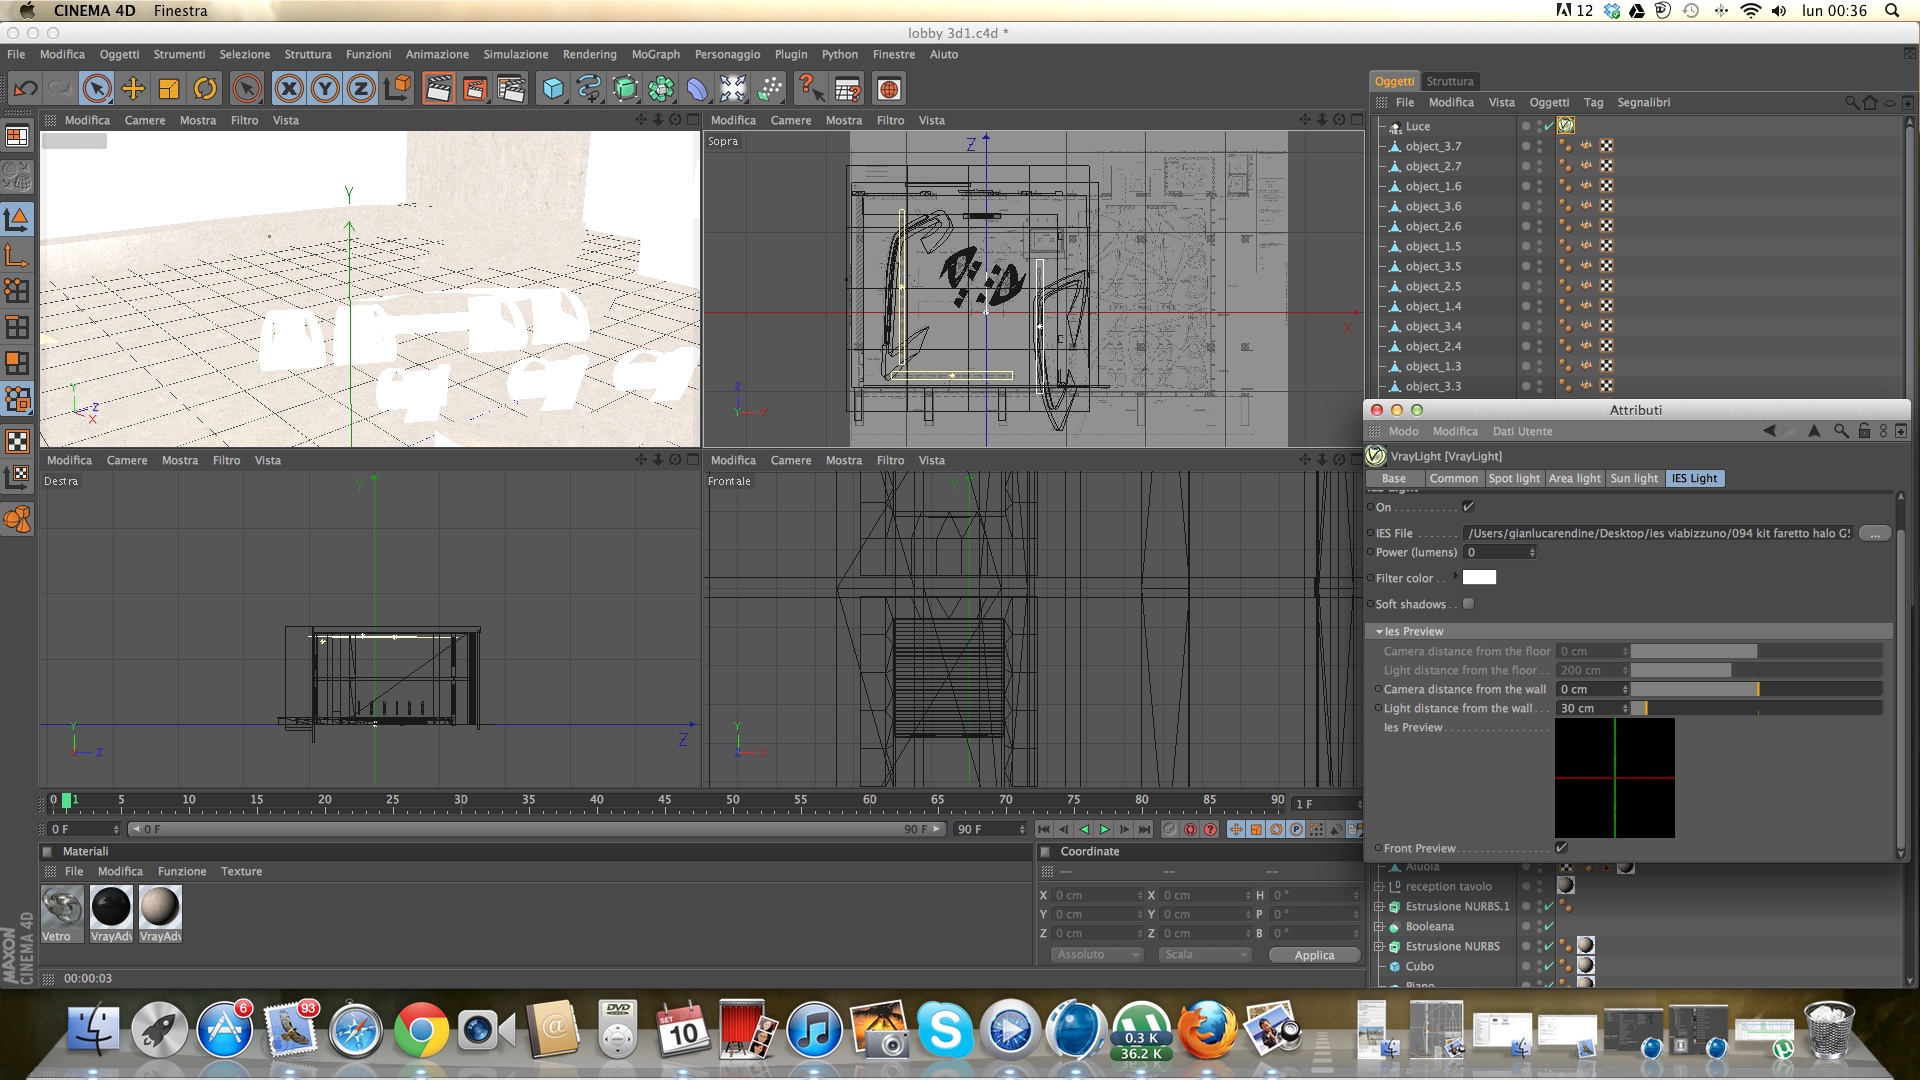Click the white Filter color swatch
This screenshot has width=1920, height=1080.
[x=1479, y=578]
